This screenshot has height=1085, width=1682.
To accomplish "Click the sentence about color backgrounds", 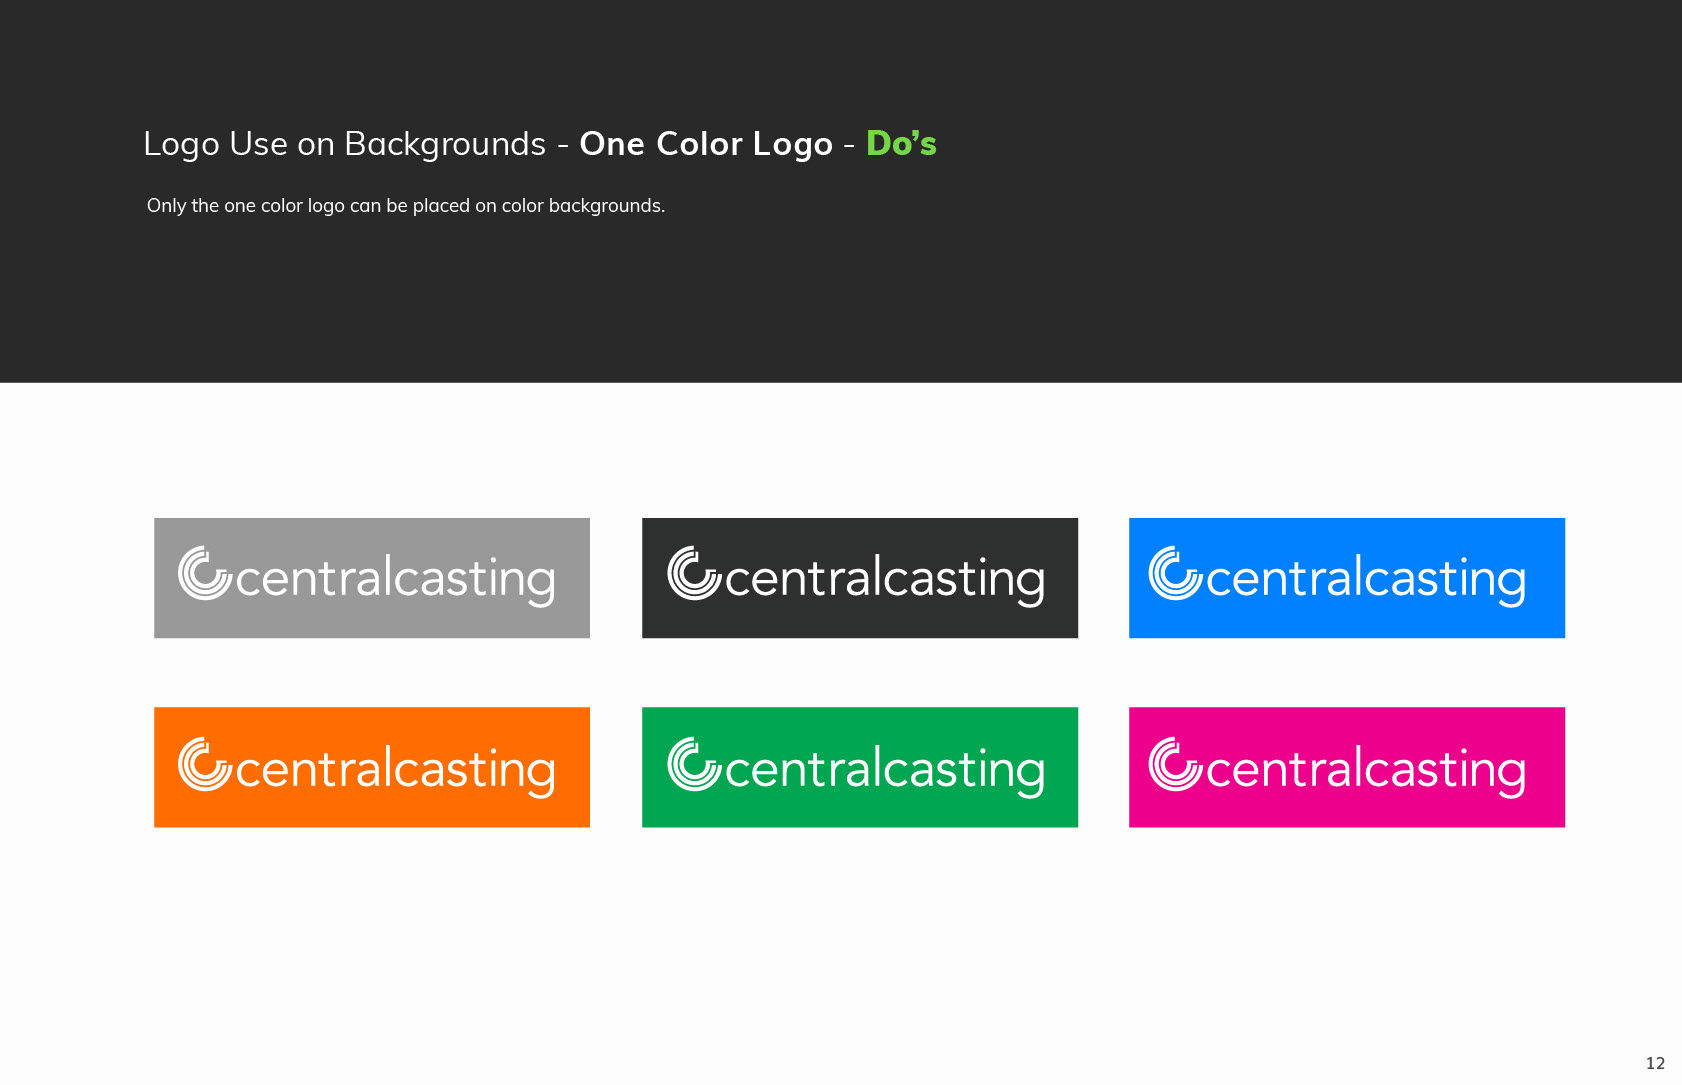I will click(x=406, y=206).
